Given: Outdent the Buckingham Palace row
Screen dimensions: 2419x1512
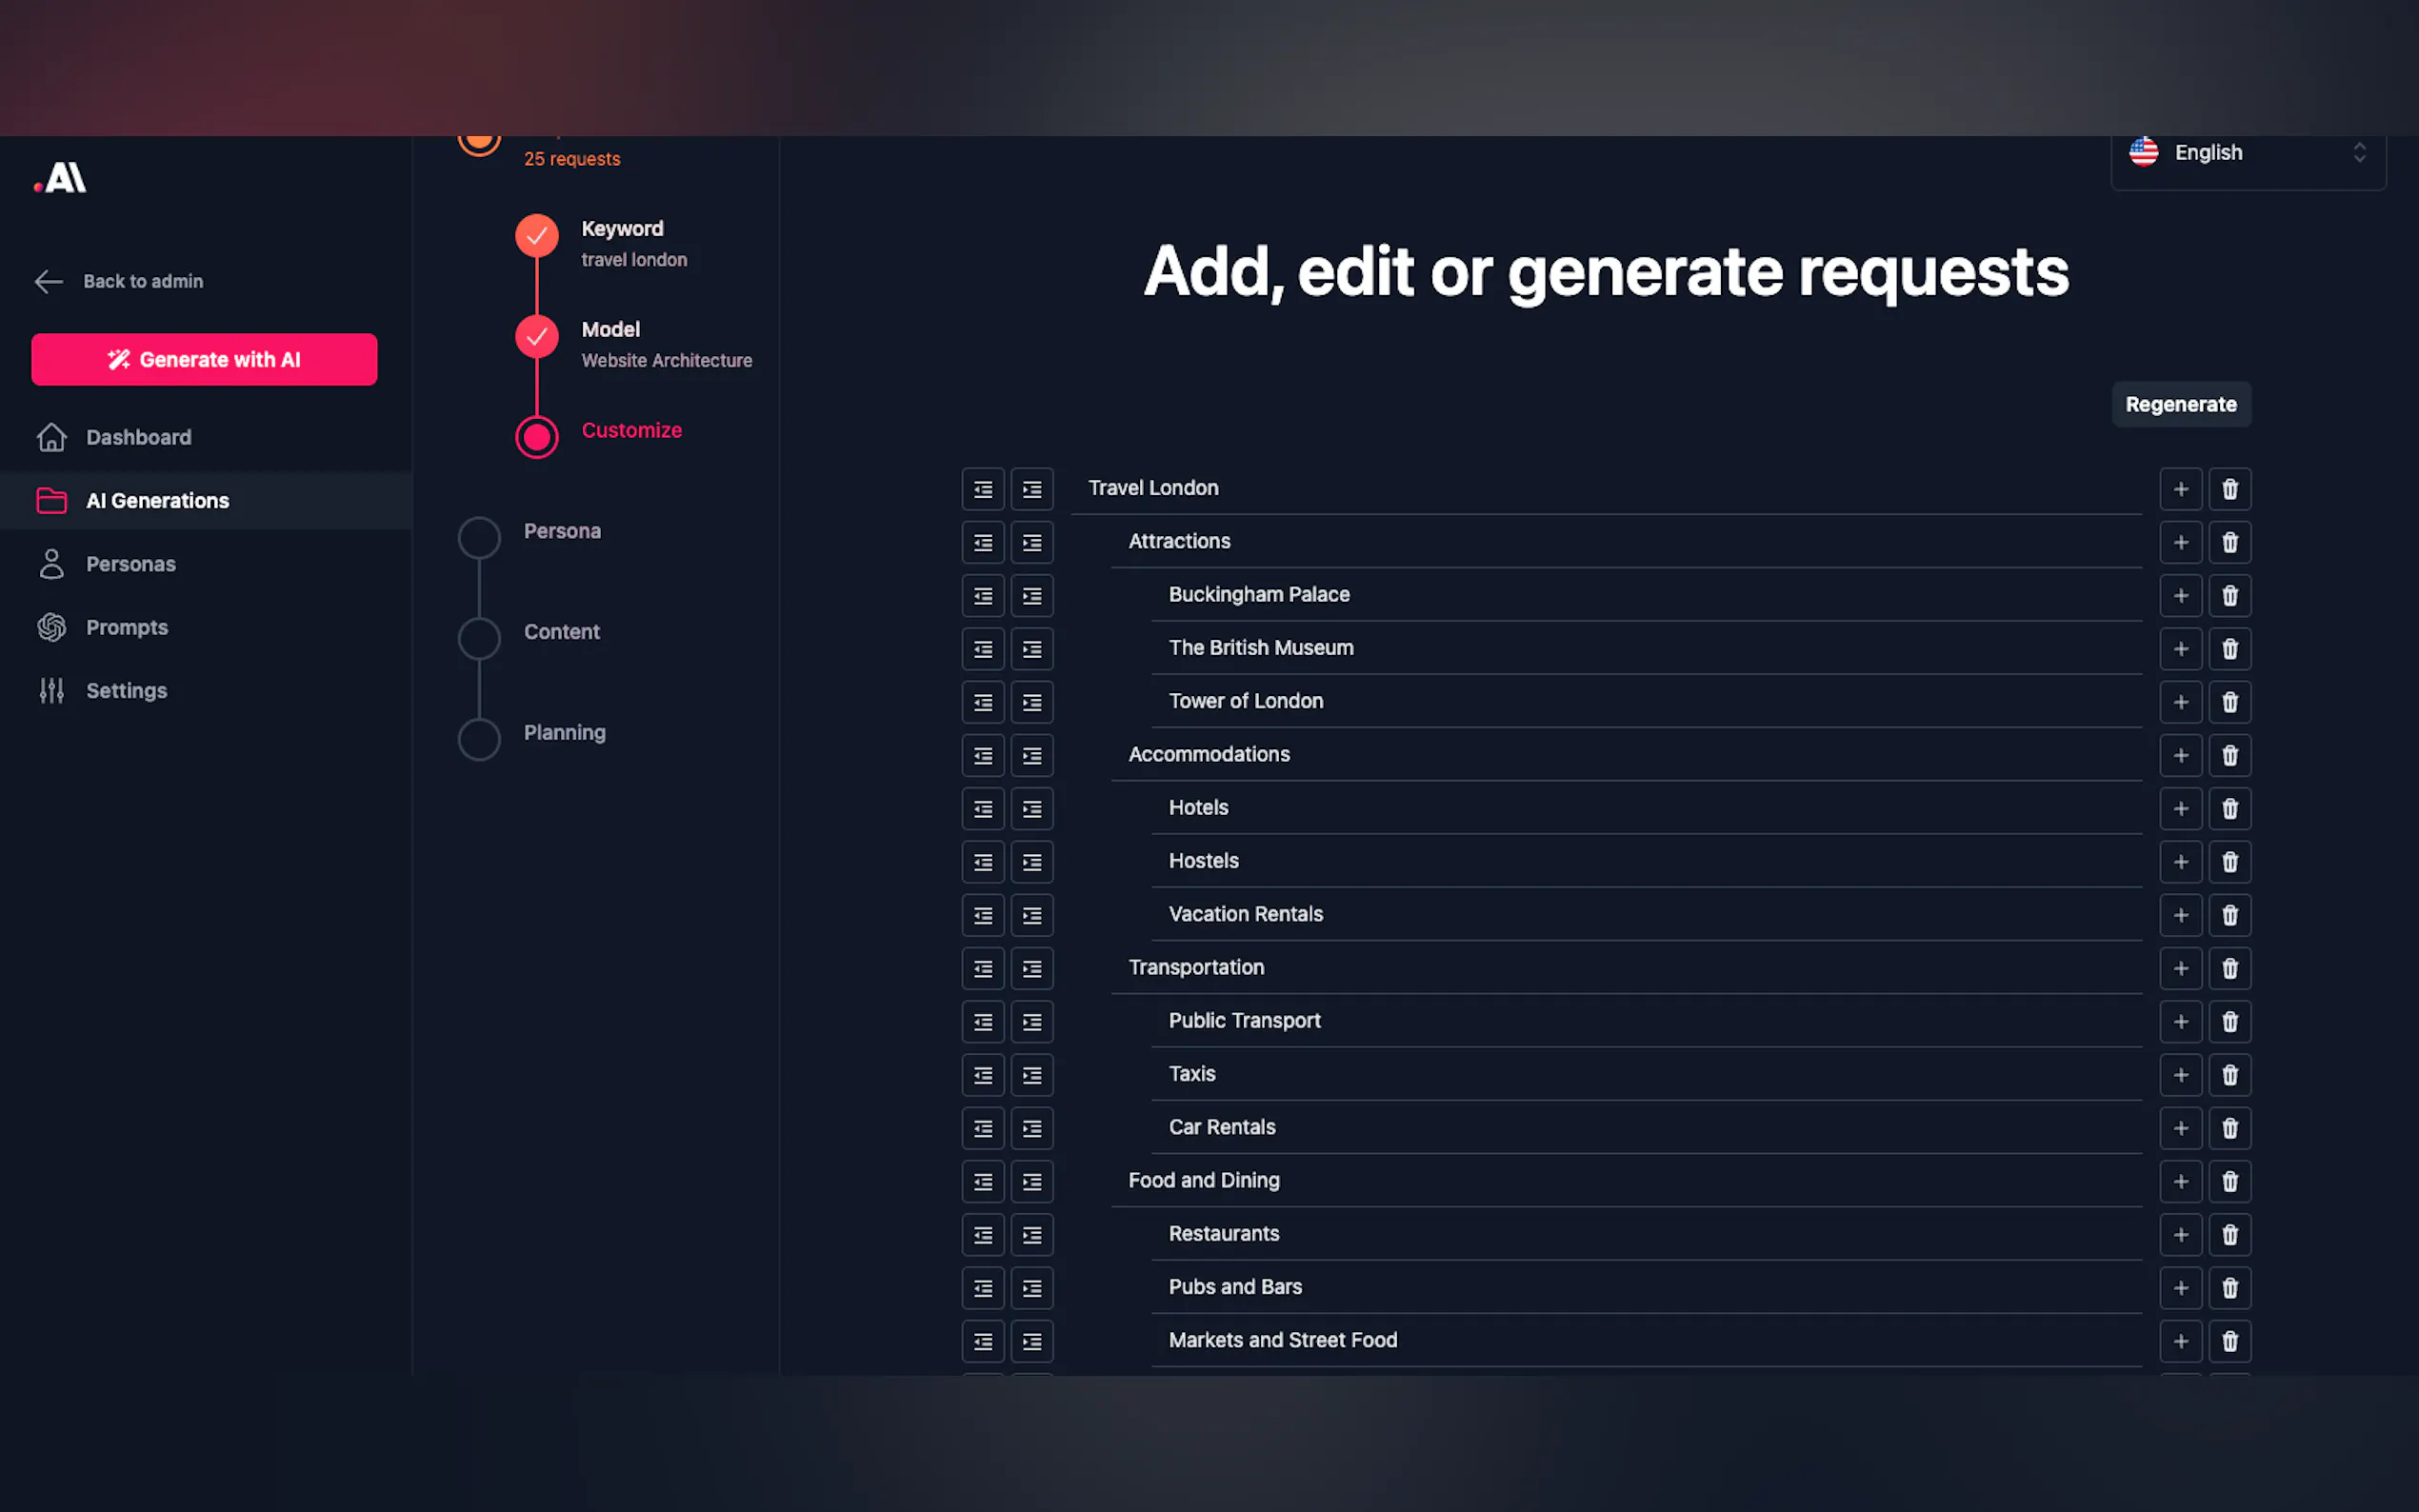Looking at the screenshot, I should pos(982,596).
